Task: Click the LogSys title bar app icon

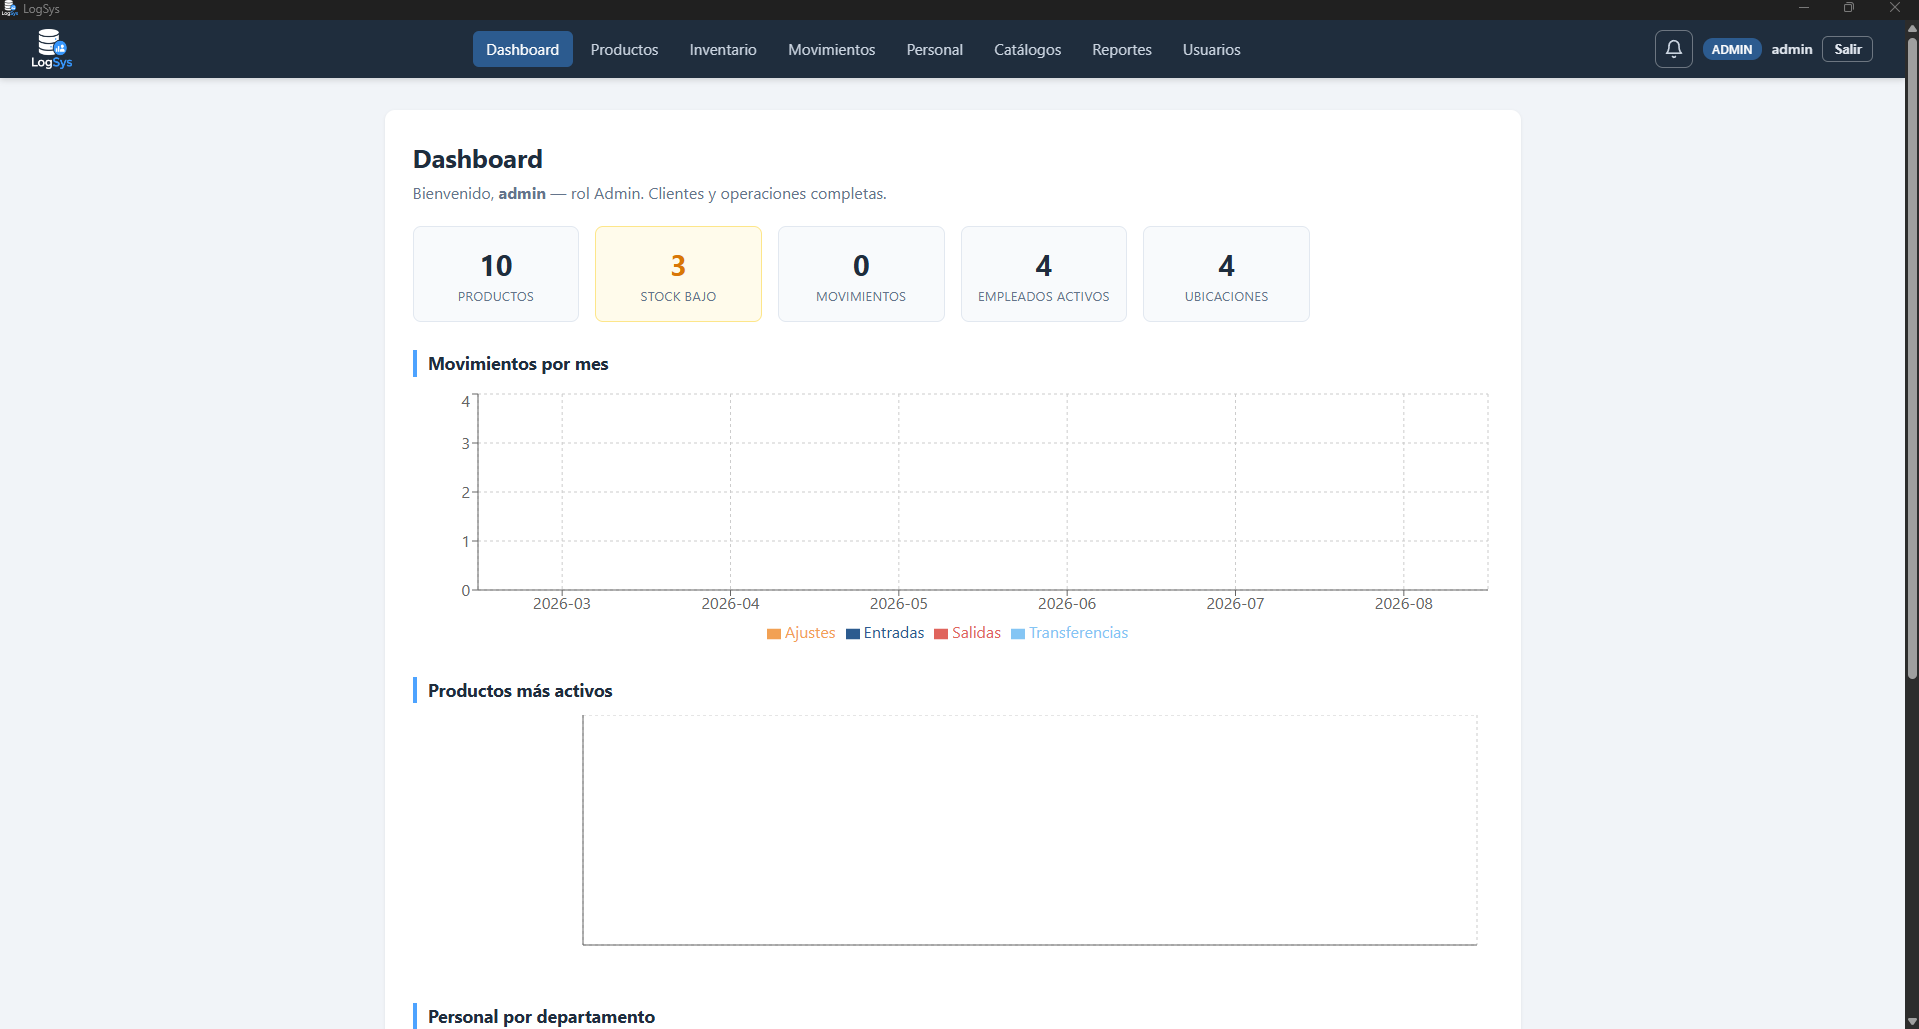Action: tap(9, 8)
